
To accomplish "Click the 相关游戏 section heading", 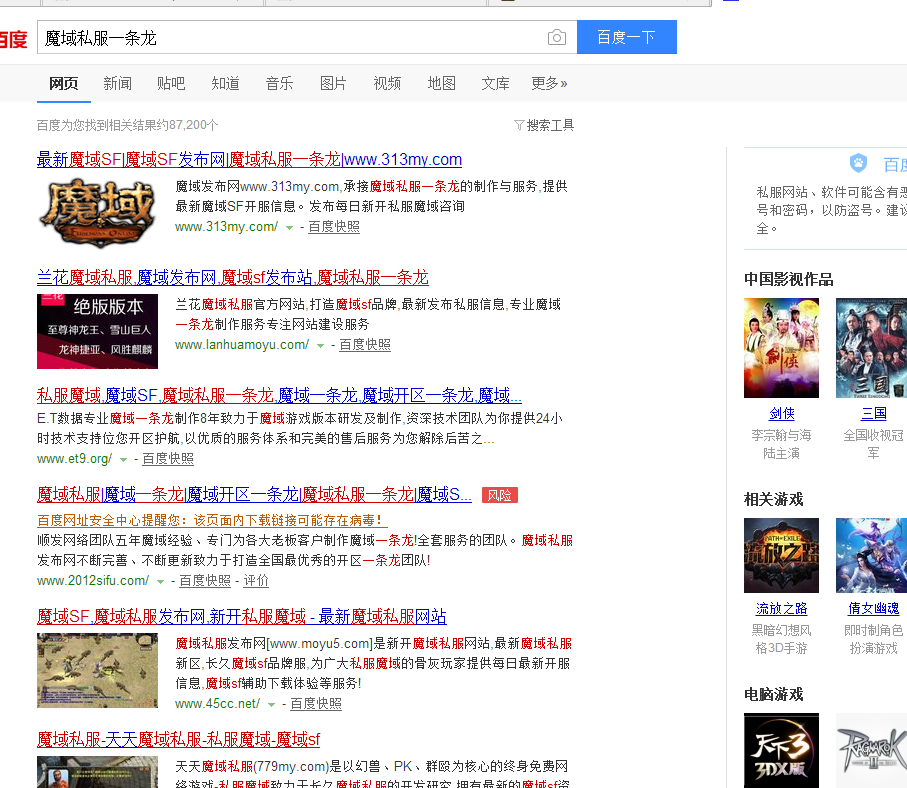I will click(773, 499).
